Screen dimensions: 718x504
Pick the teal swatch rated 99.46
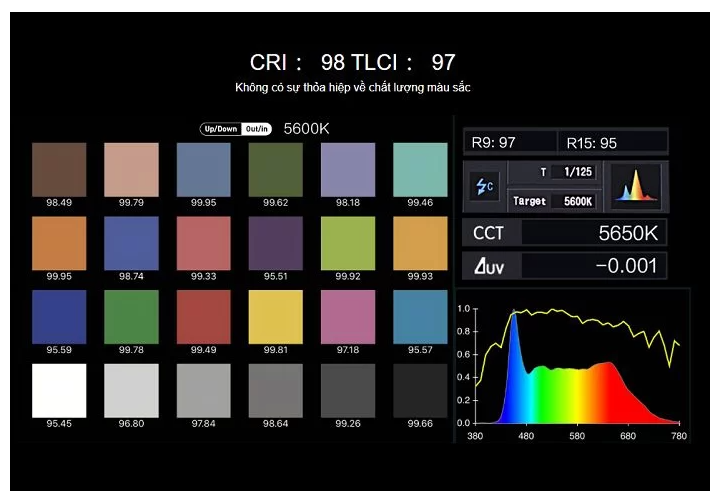tap(420, 169)
